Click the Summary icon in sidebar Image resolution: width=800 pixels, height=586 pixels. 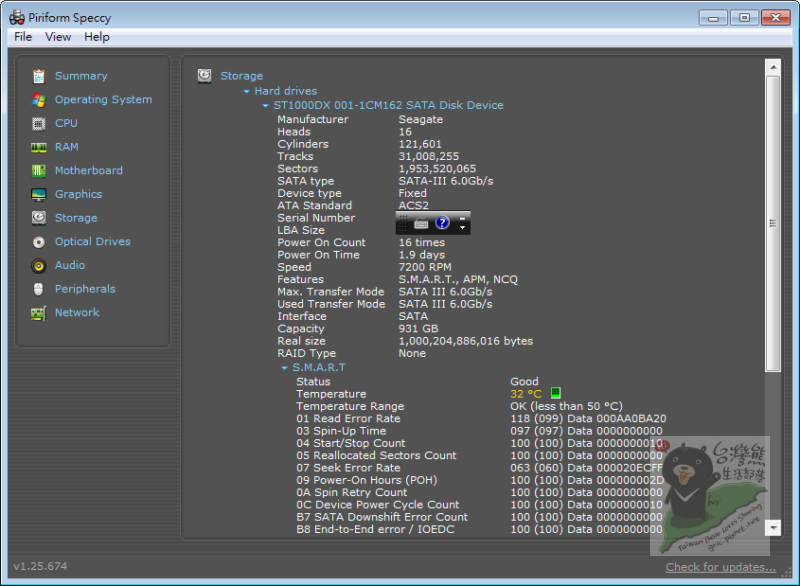click(39, 76)
